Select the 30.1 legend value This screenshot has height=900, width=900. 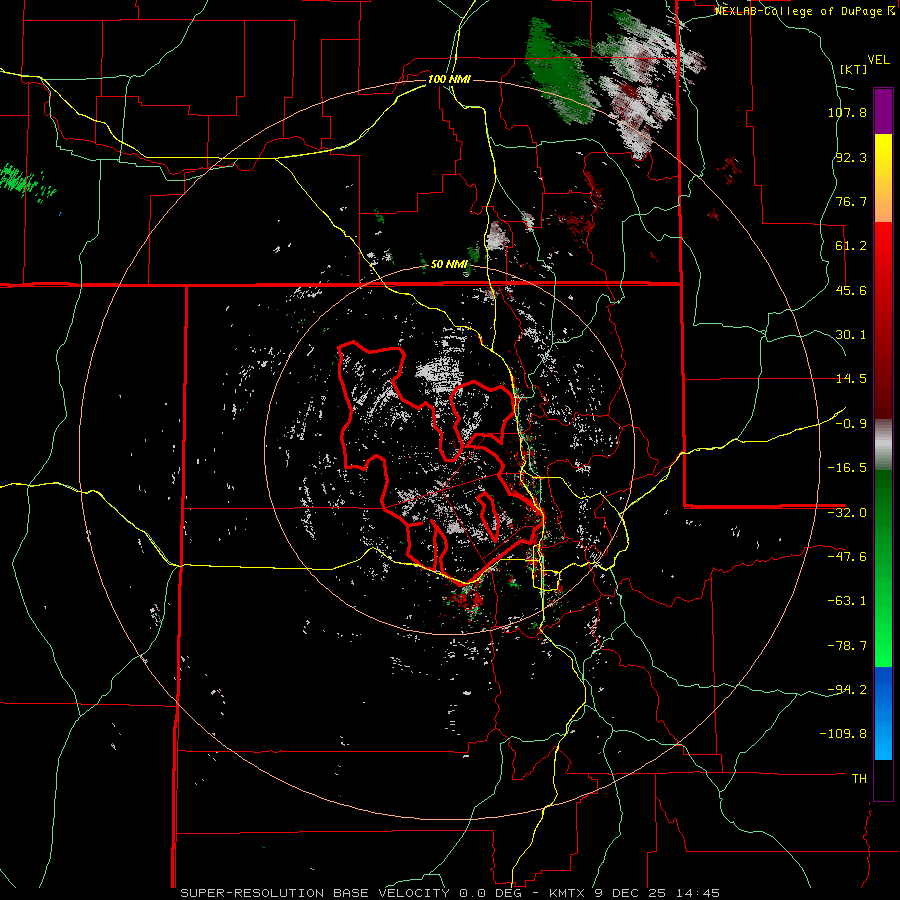(x=851, y=335)
